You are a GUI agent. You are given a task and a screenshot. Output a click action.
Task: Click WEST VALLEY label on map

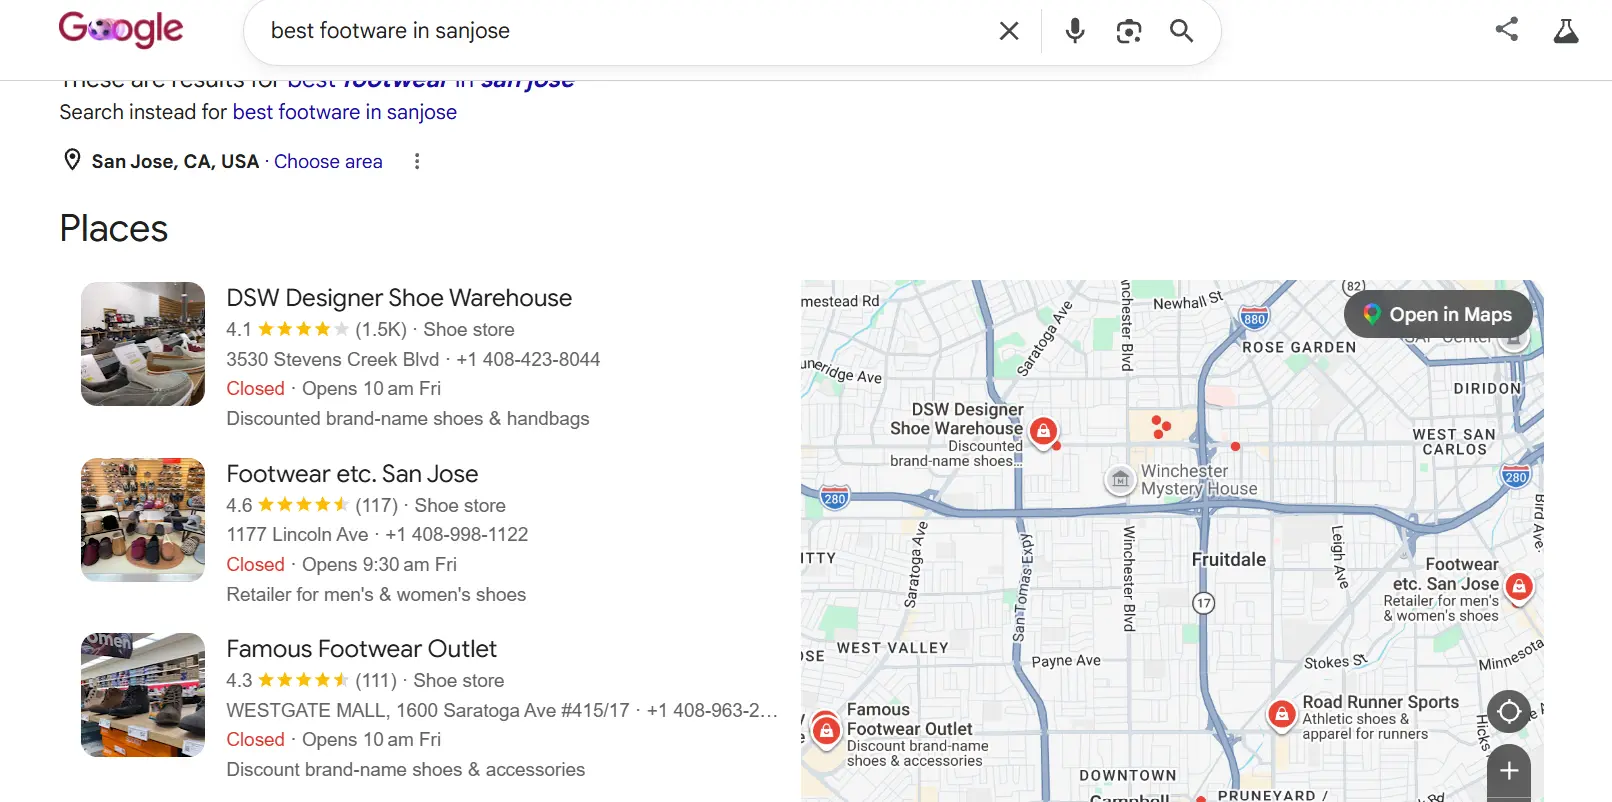click(892, 648)
